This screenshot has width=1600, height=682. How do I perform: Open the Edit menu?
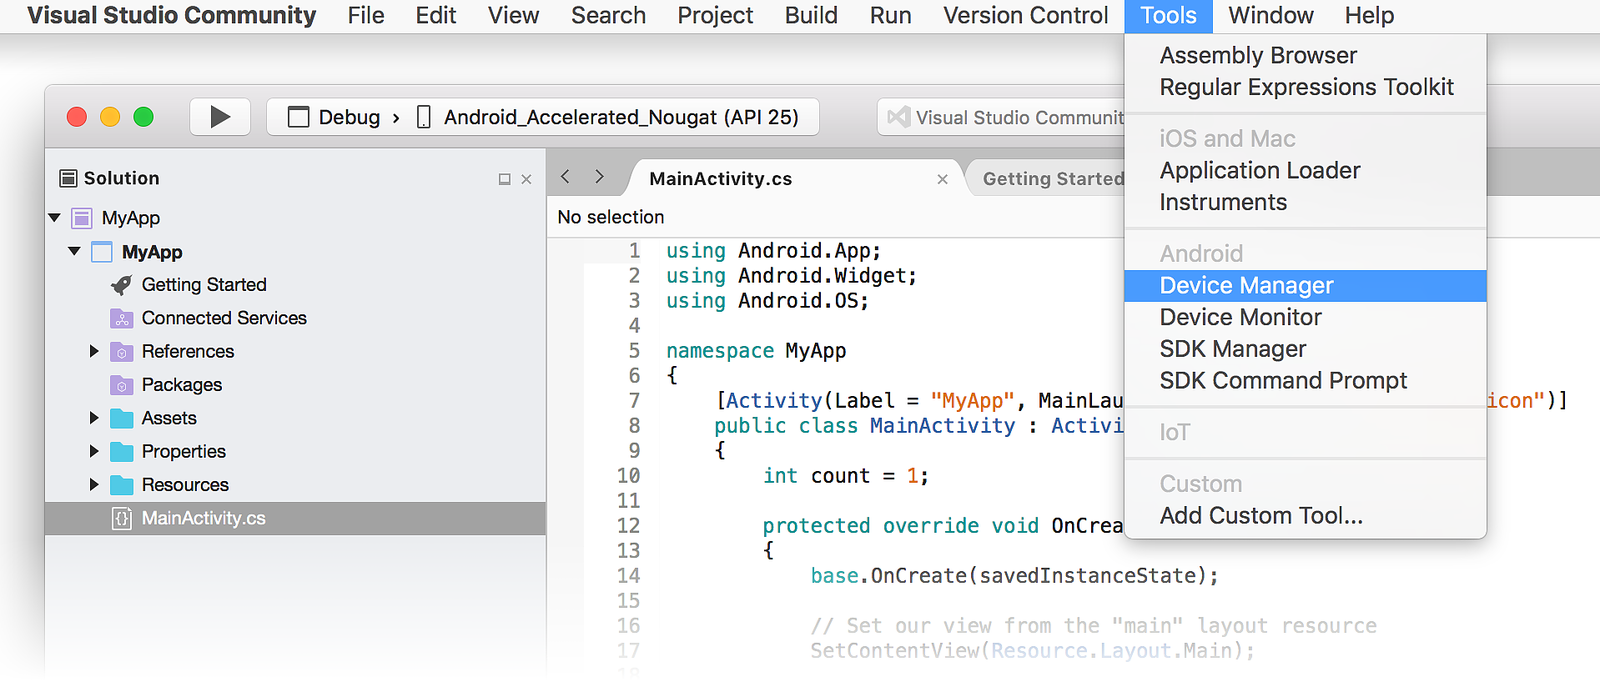coord(436,16)
